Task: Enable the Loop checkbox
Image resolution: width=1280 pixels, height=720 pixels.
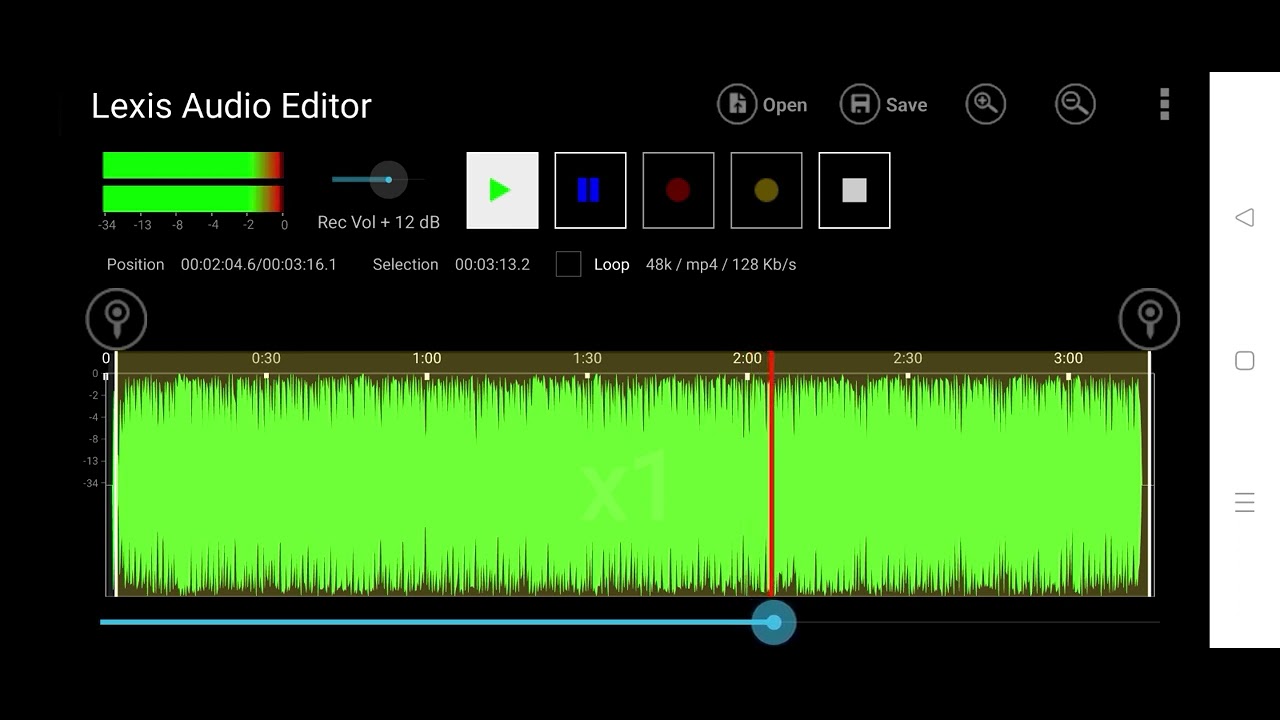Action: (568, 264)
